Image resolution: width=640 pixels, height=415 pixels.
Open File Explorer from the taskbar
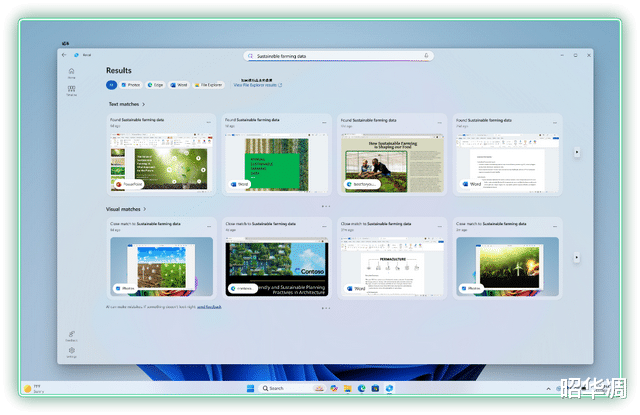tap(347, 388)
